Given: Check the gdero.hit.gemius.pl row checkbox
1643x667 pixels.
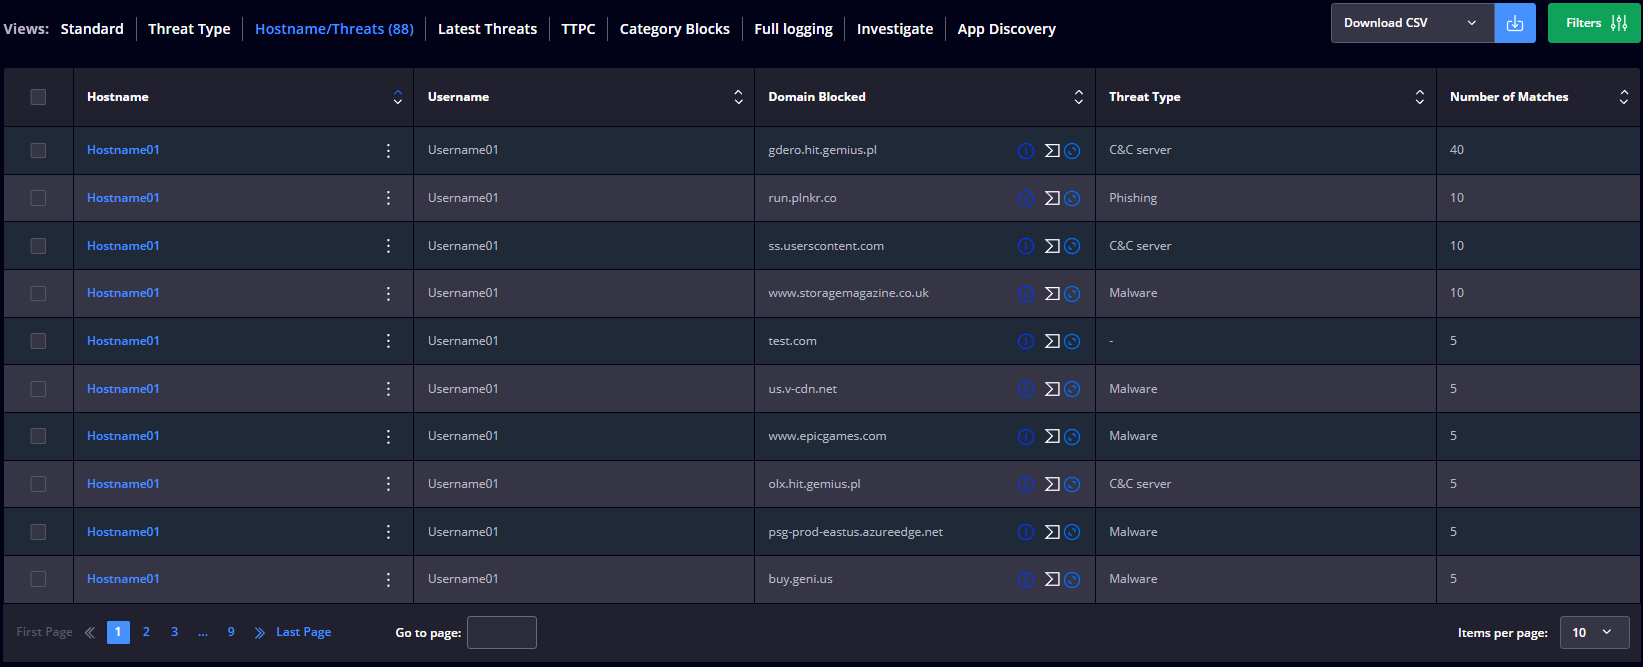Looking at the screenshot, I should tap(38, 150).
